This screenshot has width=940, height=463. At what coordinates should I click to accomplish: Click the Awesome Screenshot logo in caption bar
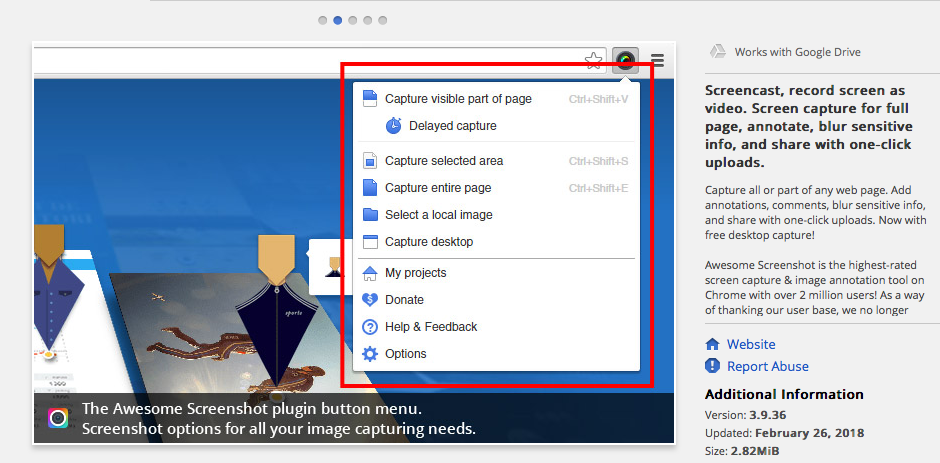(x=59, y=419)
